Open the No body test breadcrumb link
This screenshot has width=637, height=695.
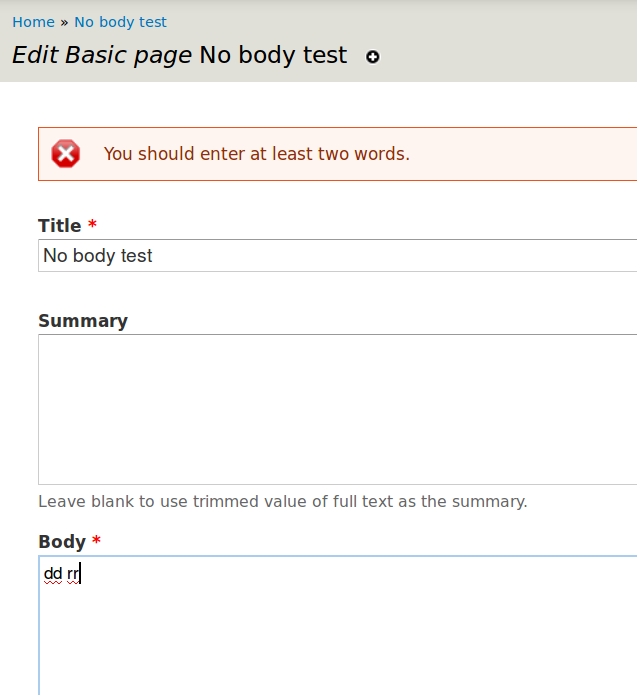coord(120,22)
